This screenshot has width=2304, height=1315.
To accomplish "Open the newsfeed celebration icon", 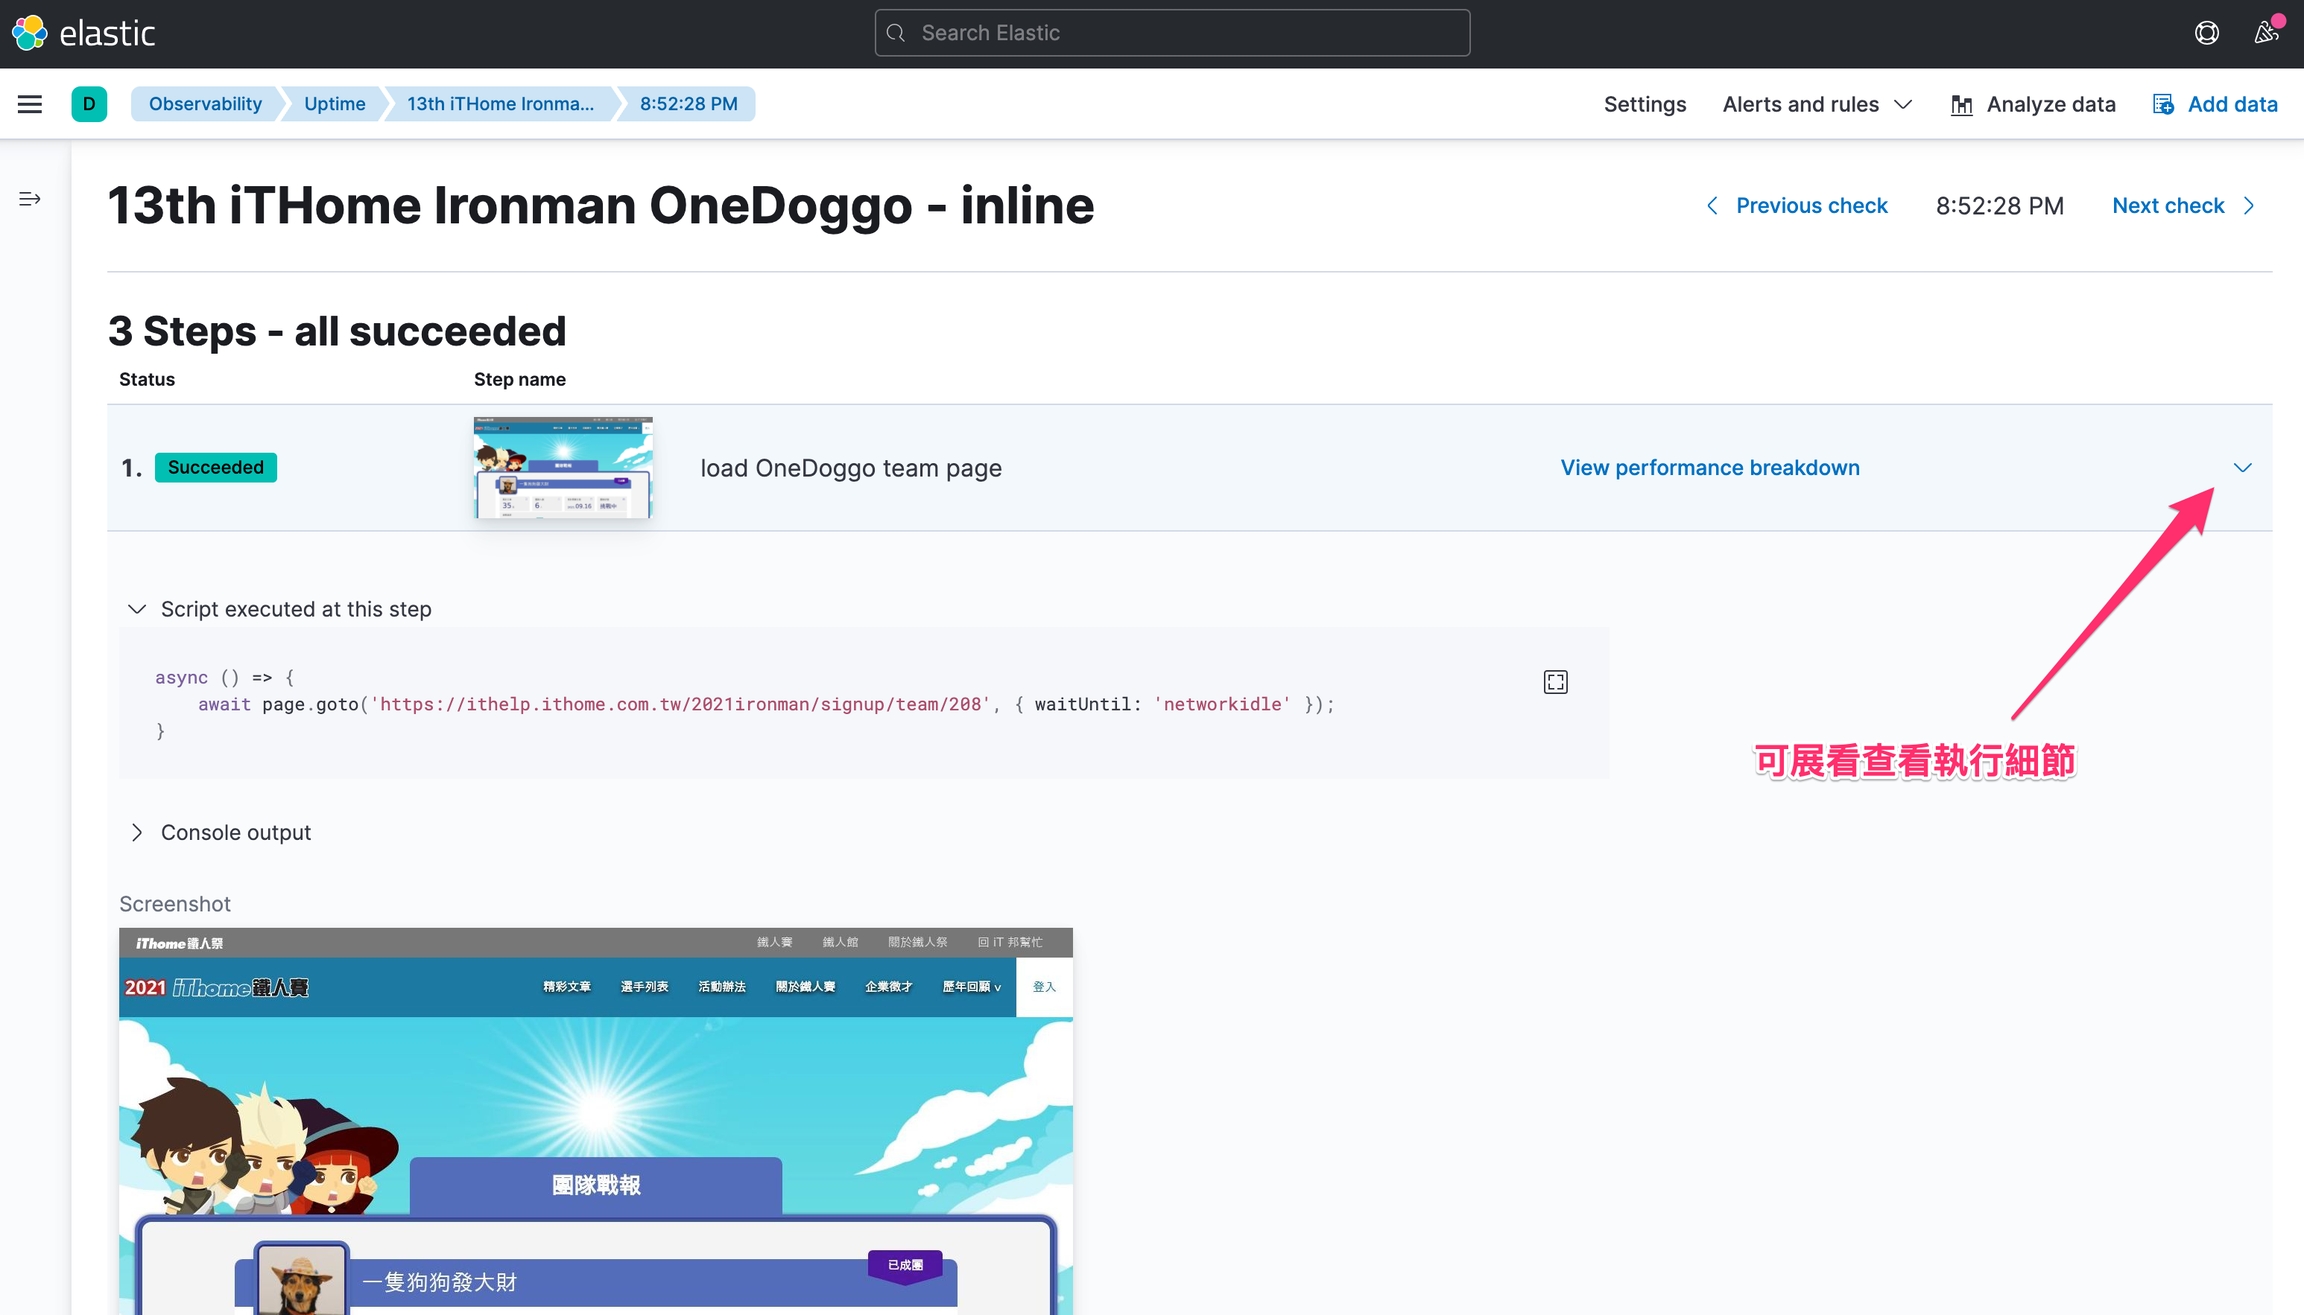I will (2266, 33).
